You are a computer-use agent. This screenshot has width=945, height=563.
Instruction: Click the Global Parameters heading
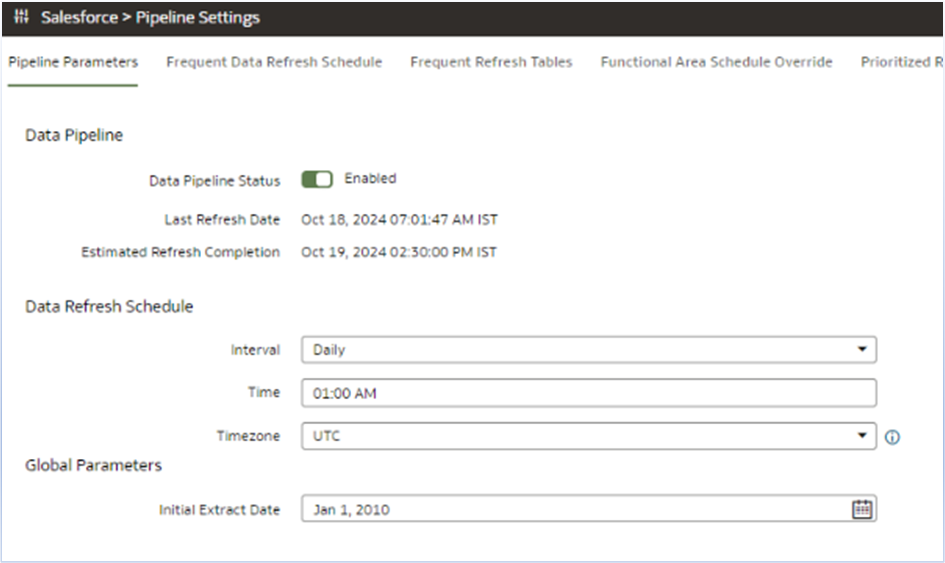click(x=93, y=465)
